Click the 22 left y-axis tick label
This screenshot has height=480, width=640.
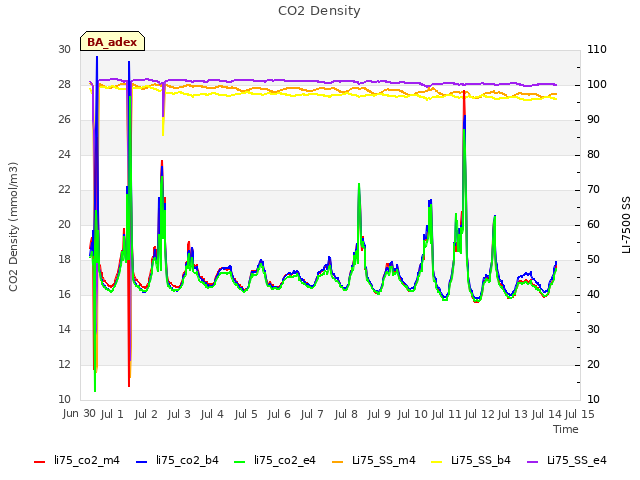click(64, 190)
